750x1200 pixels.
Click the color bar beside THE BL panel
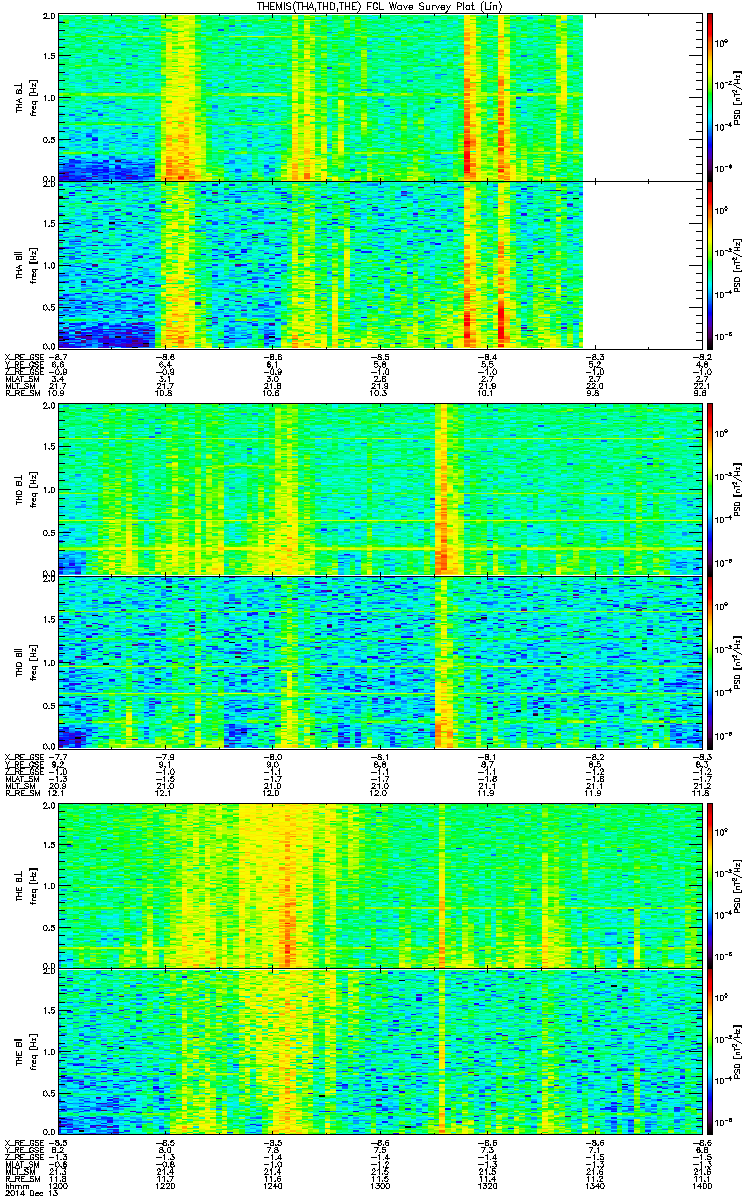coord(709,885)
